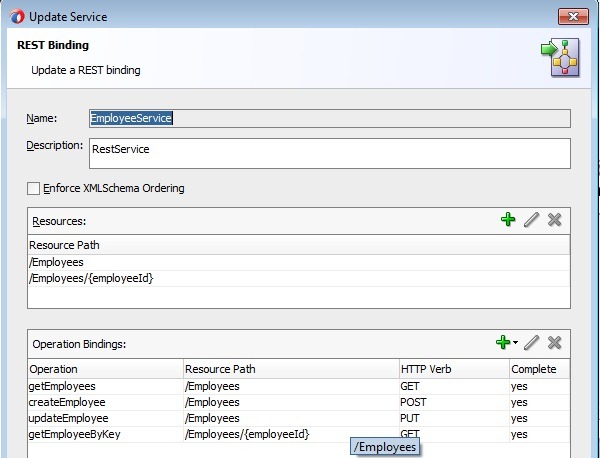
Task: Delete operation binding using X icon
Action: pyautogui.click(x=555, y=343)
